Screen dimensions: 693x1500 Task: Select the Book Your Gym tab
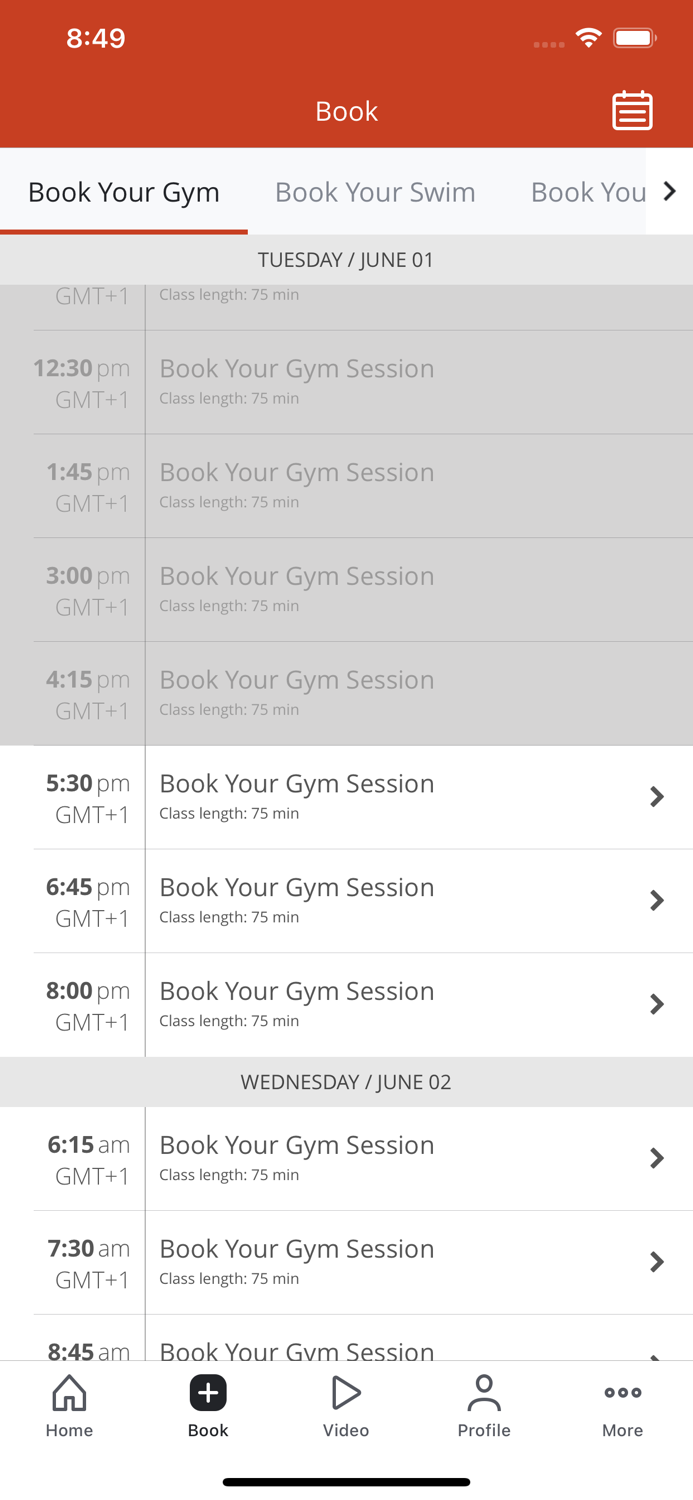123,192
